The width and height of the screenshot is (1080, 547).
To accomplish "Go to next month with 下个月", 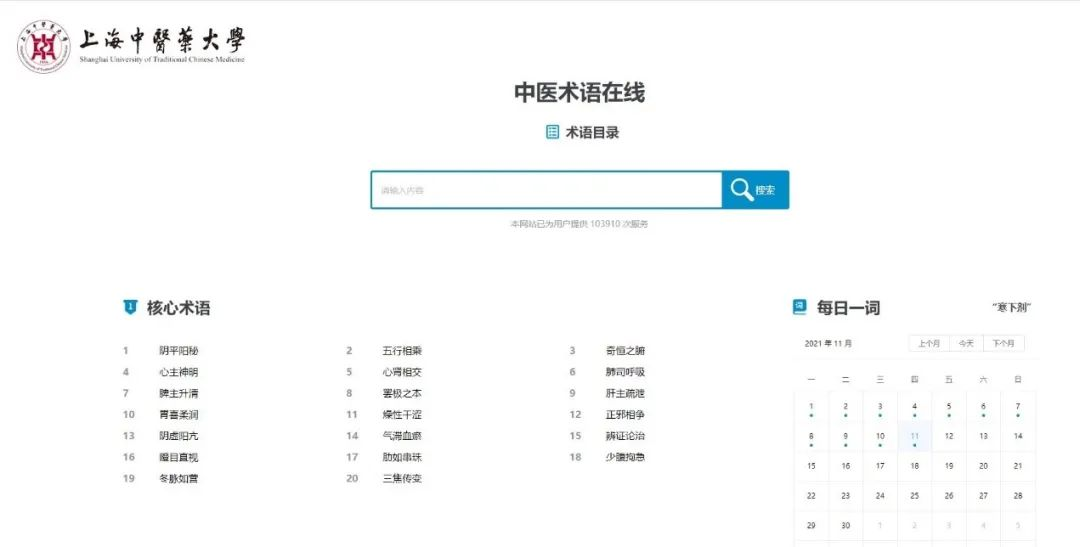I will [1004, 343].
